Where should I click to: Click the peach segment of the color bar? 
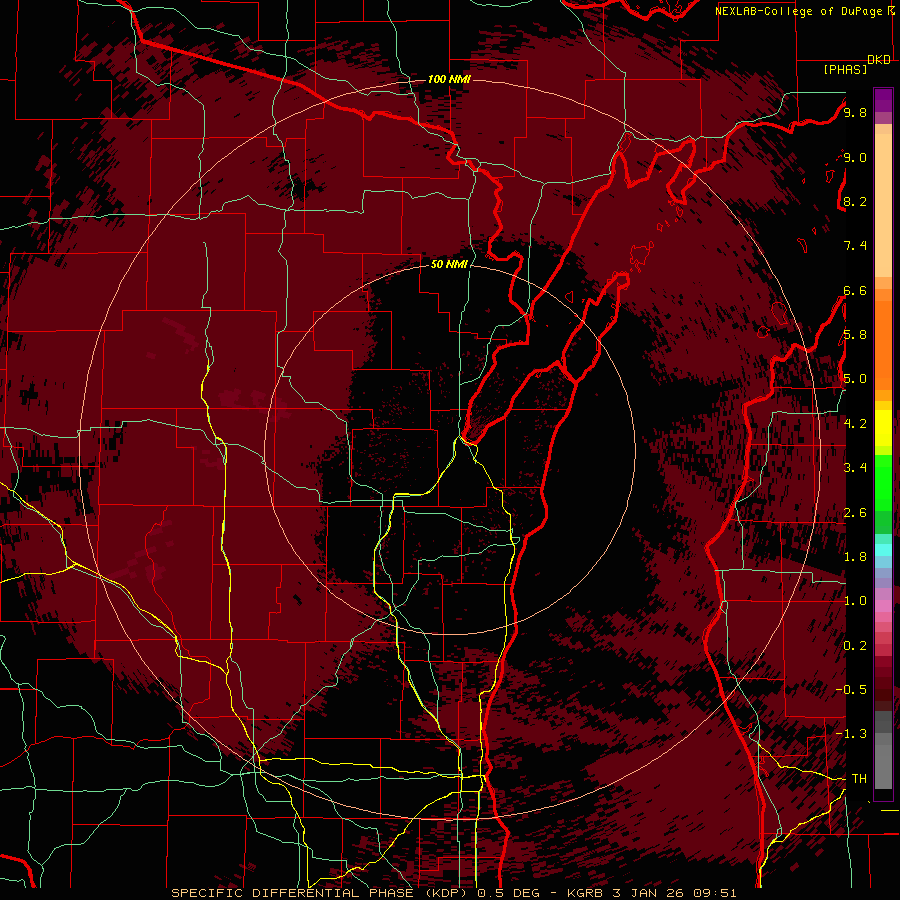pyautogui.click(x=883, y=207)
